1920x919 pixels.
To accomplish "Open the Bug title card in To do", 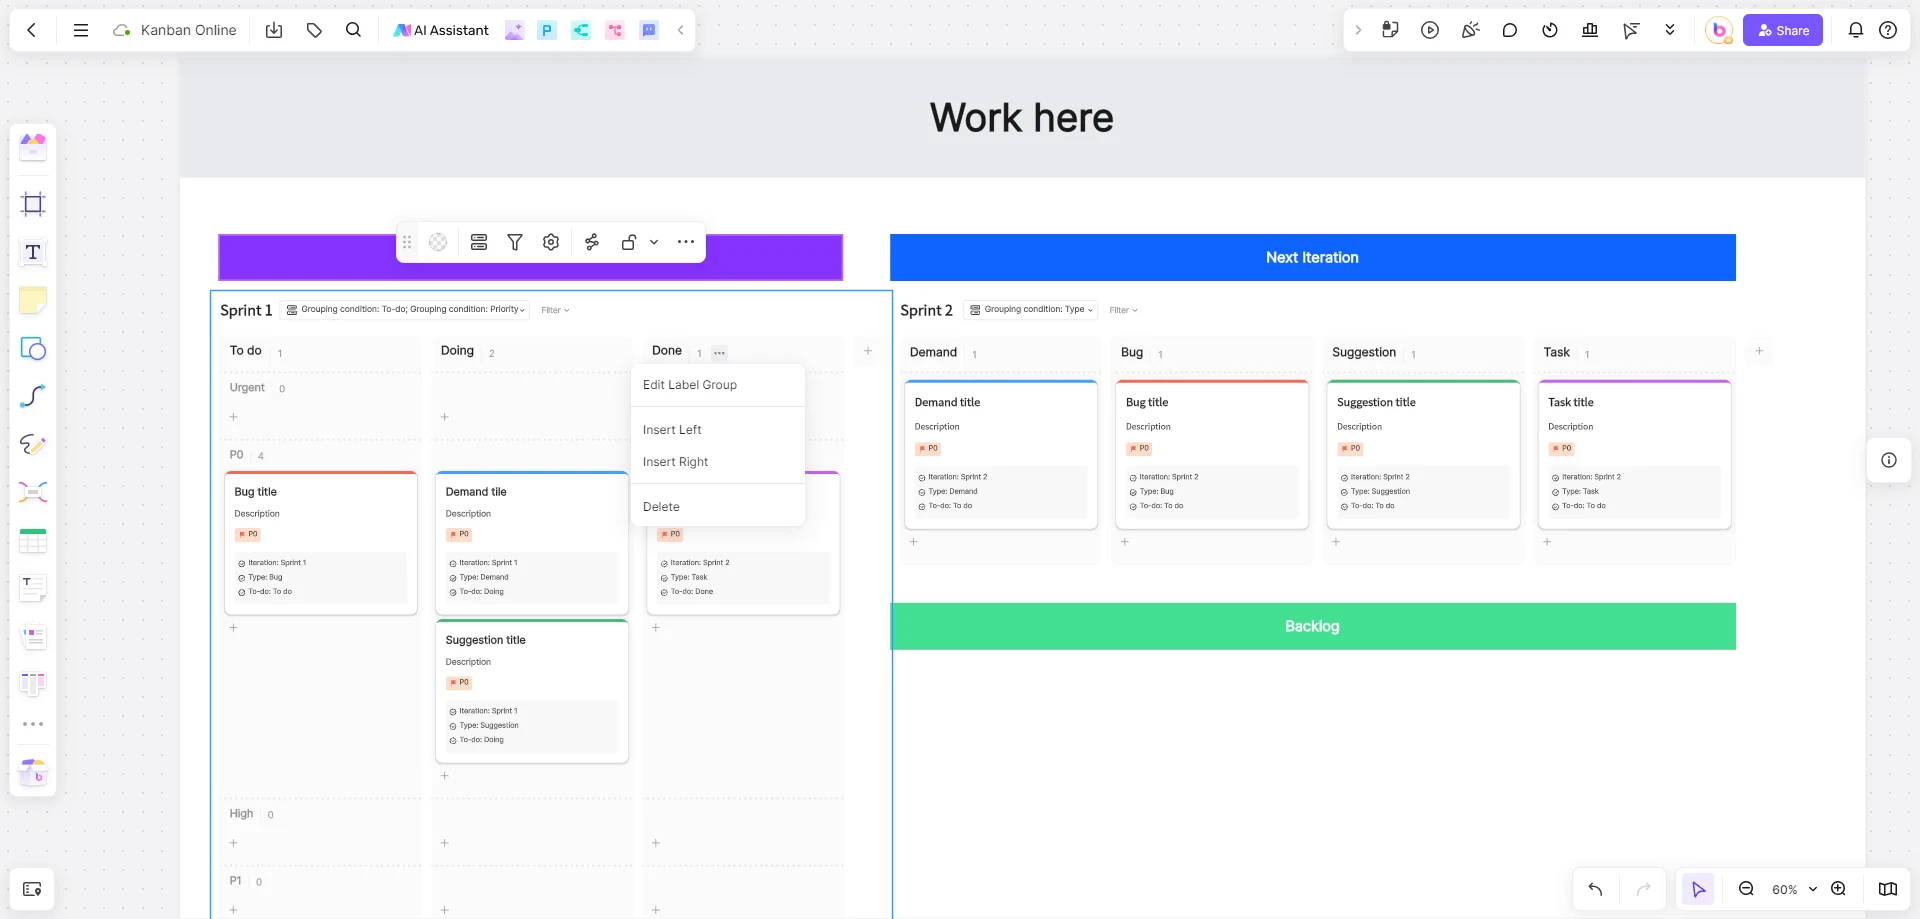I will [320, 543].
